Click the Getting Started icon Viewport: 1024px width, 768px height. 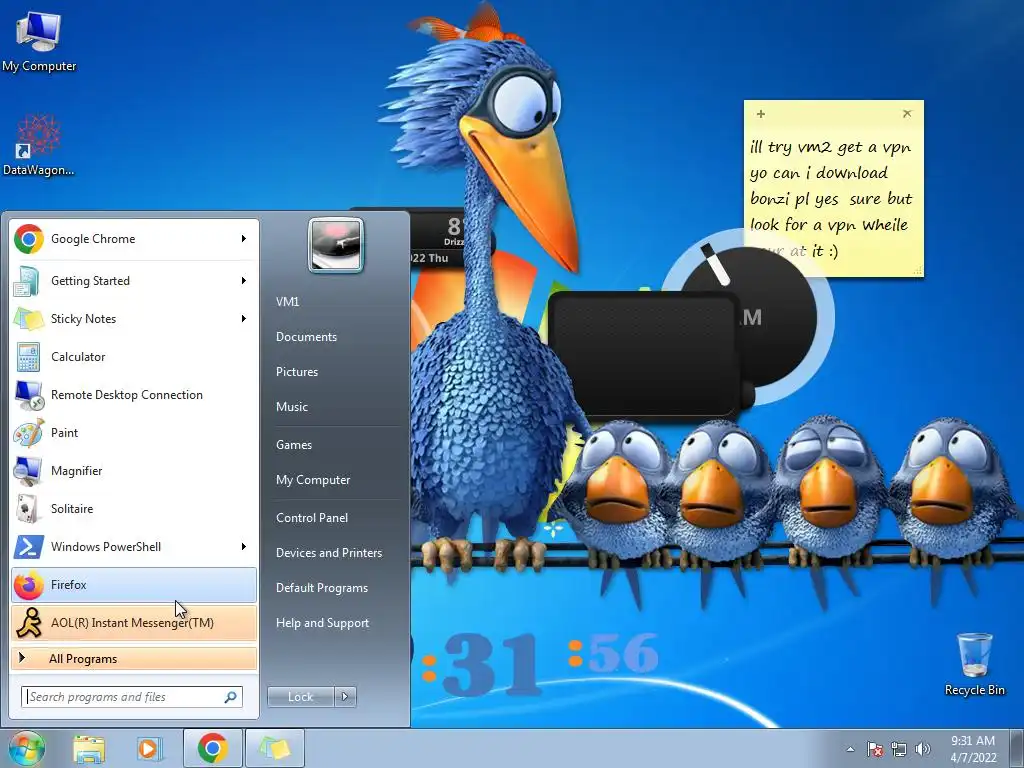point(29,281)
